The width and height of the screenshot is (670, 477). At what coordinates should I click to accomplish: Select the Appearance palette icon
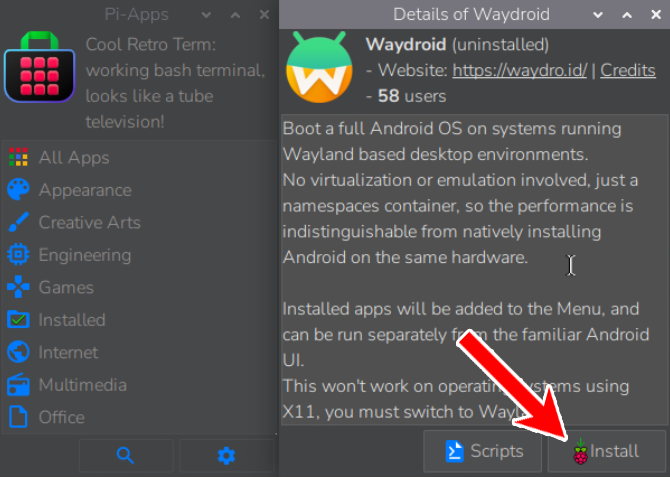pos(18,190)
